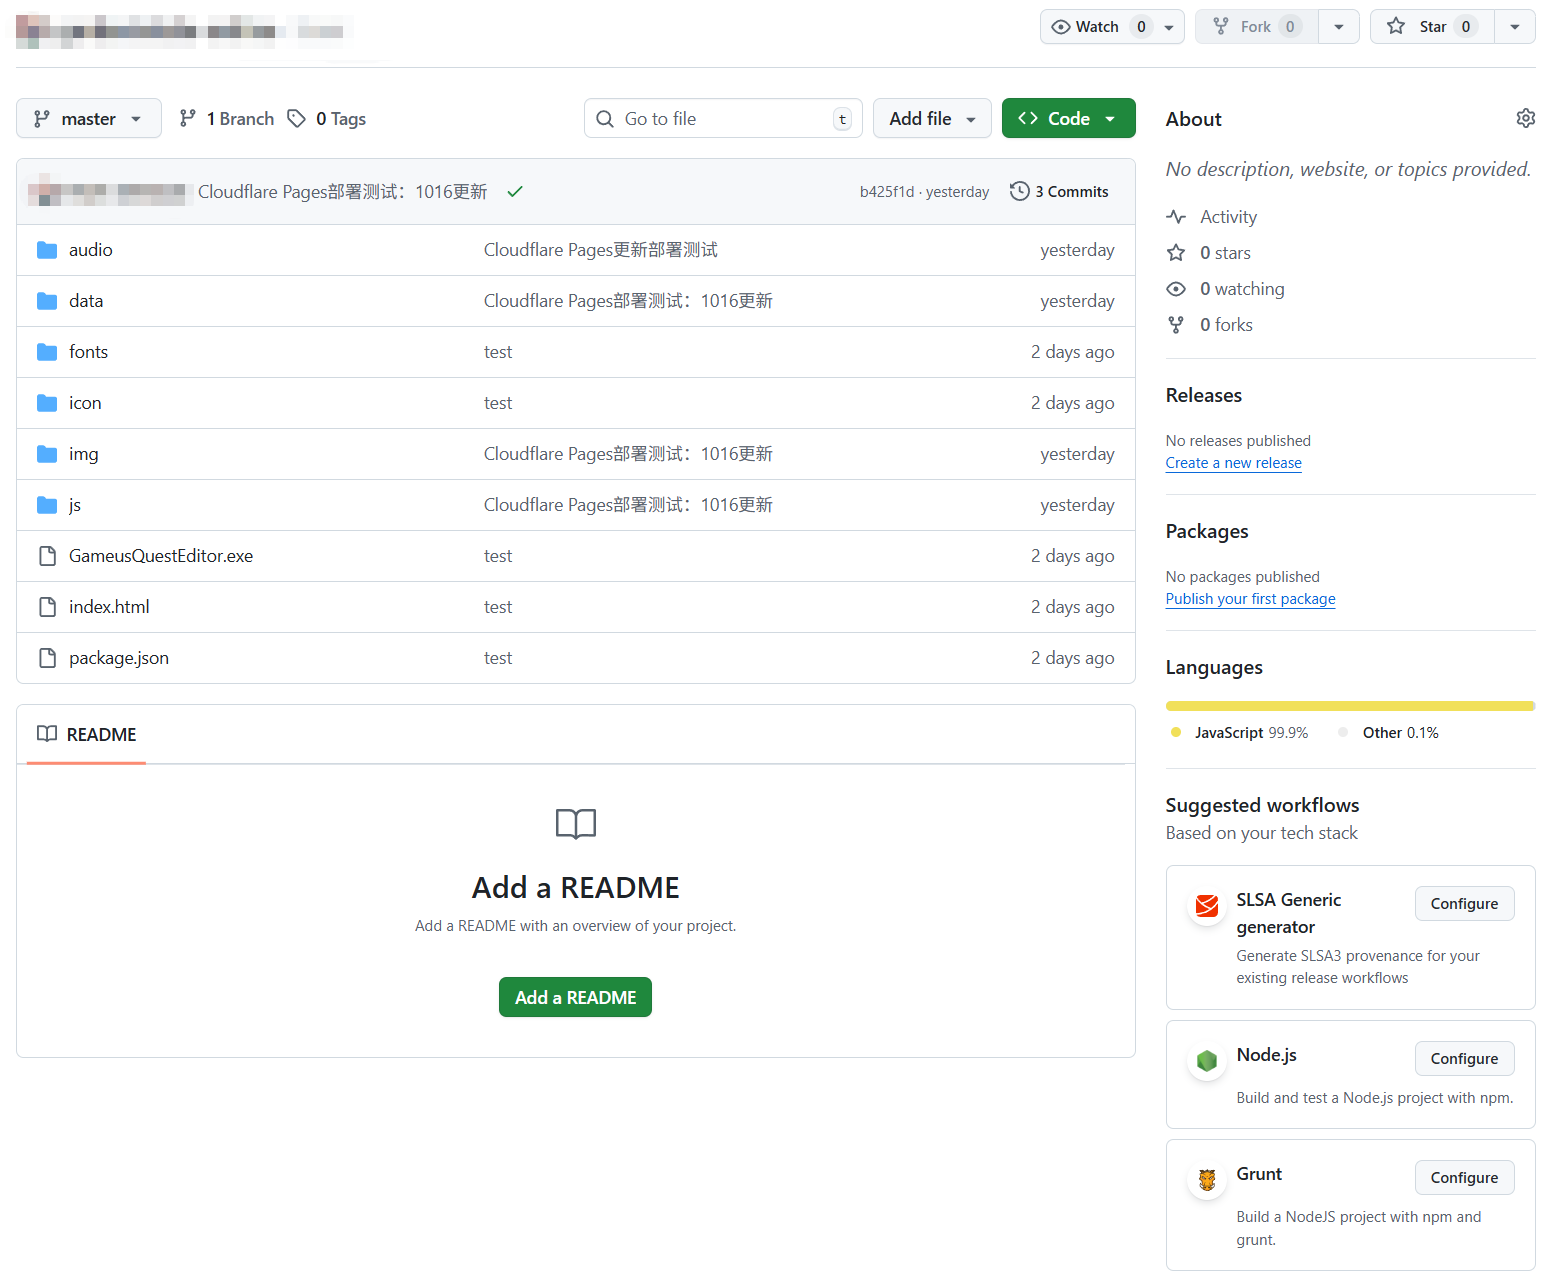This screenshot has width=1551, height=1276.
Task: Click the yellow JavaScript language bar
Action: click(x=1349, y=706)
